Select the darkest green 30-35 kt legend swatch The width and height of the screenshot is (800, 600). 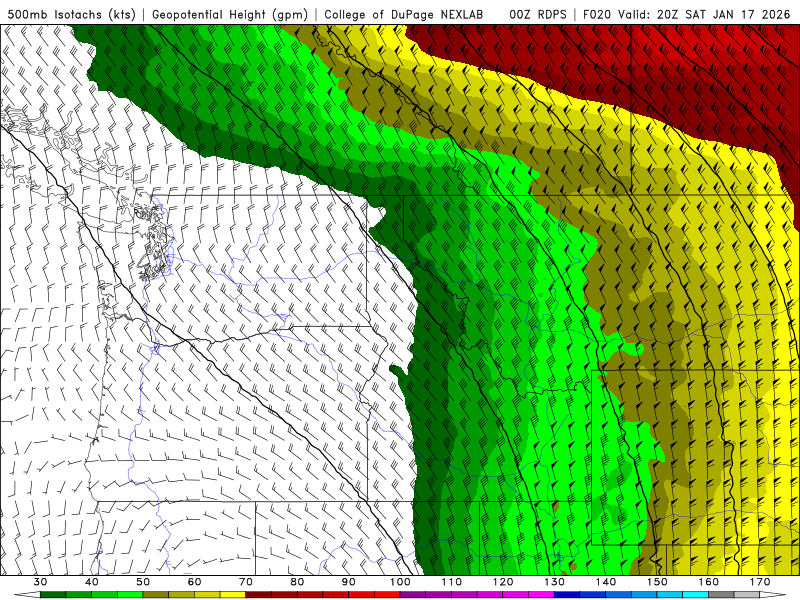click(53, 595)
